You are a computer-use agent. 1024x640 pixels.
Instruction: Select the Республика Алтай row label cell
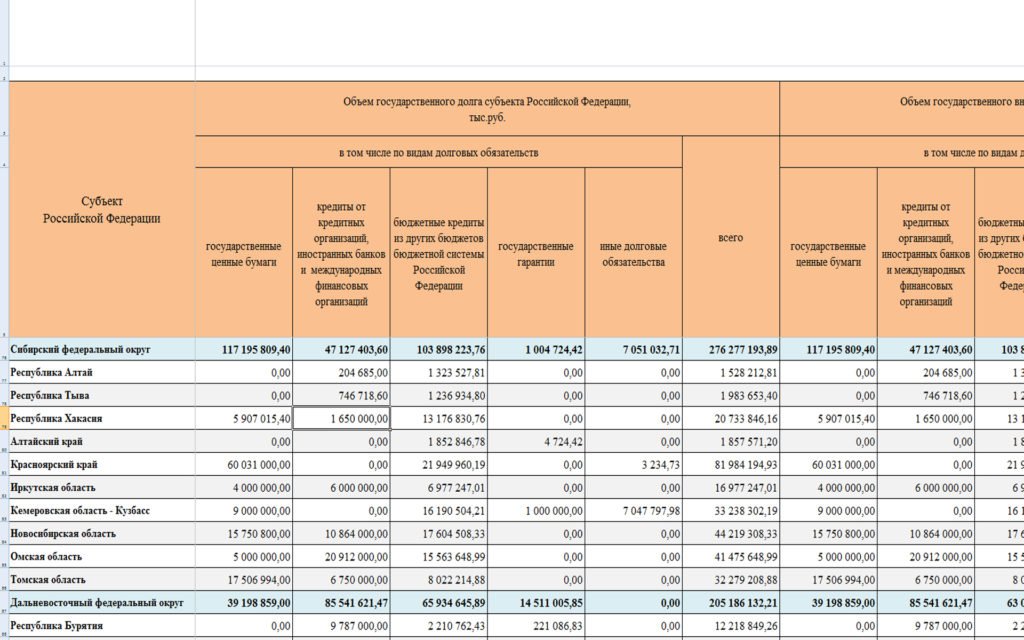tap(102, 372)
